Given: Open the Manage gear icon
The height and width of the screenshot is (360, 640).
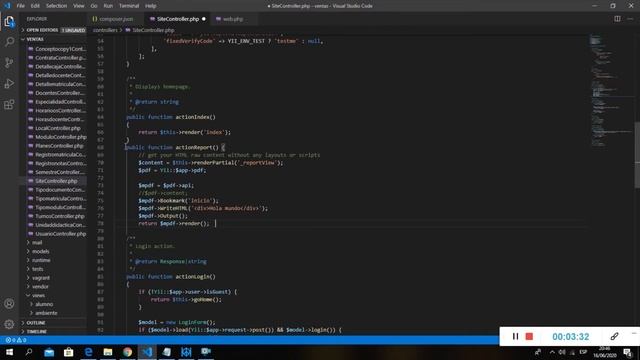Looking at the screenshot, I should pos(9,324).
